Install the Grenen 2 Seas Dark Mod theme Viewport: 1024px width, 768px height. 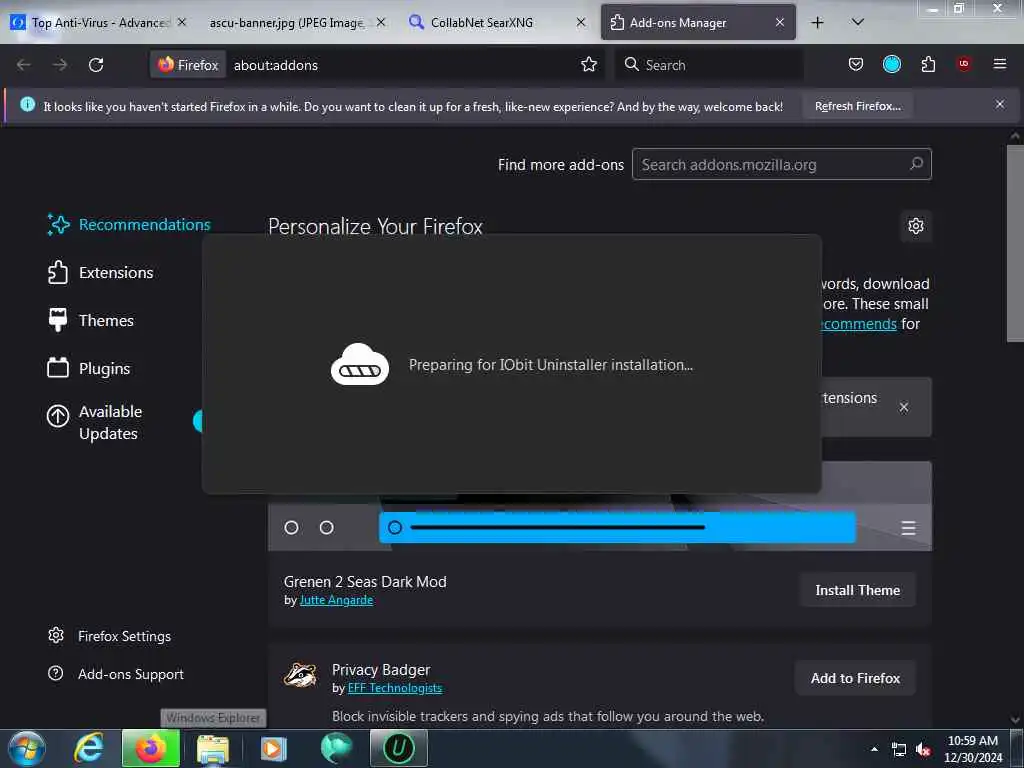(x=857, y=590)
